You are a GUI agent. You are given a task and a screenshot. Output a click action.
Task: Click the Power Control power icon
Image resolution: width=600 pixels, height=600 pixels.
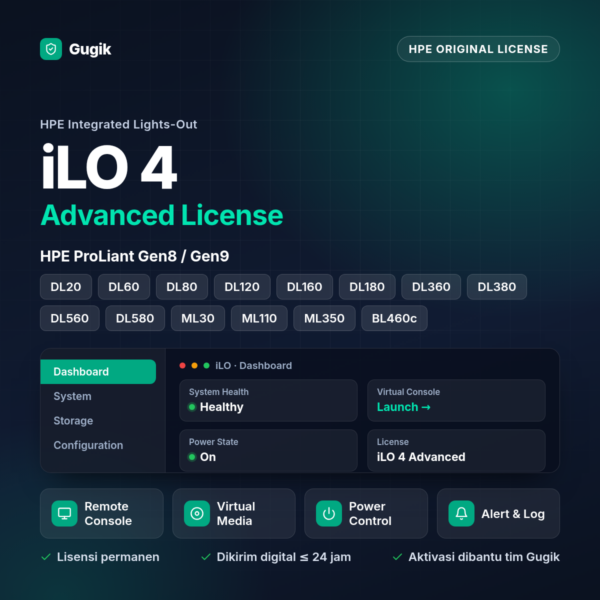(329, 514)
